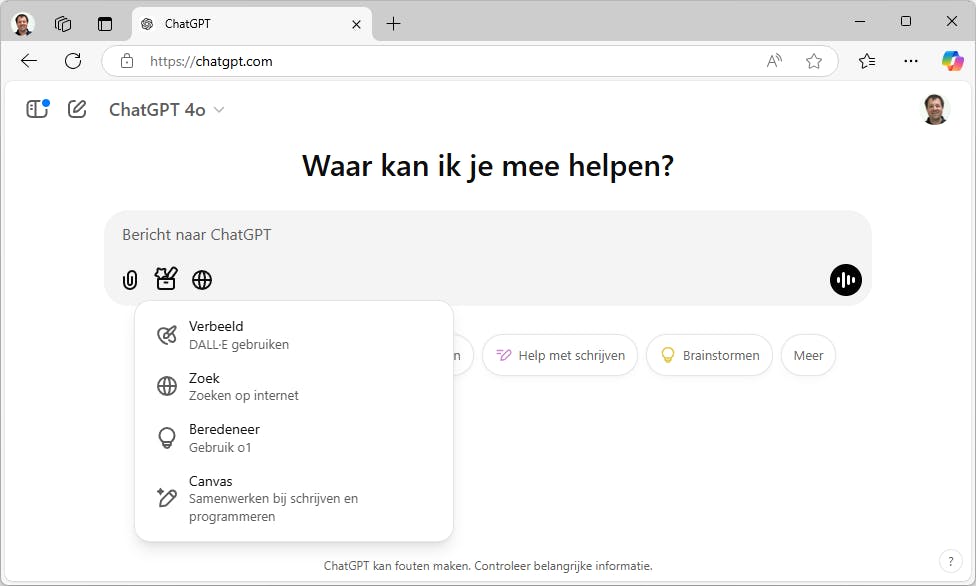Start voice mode with the waveform button
This screenshot has height=586, width=976.
point(845,280)
